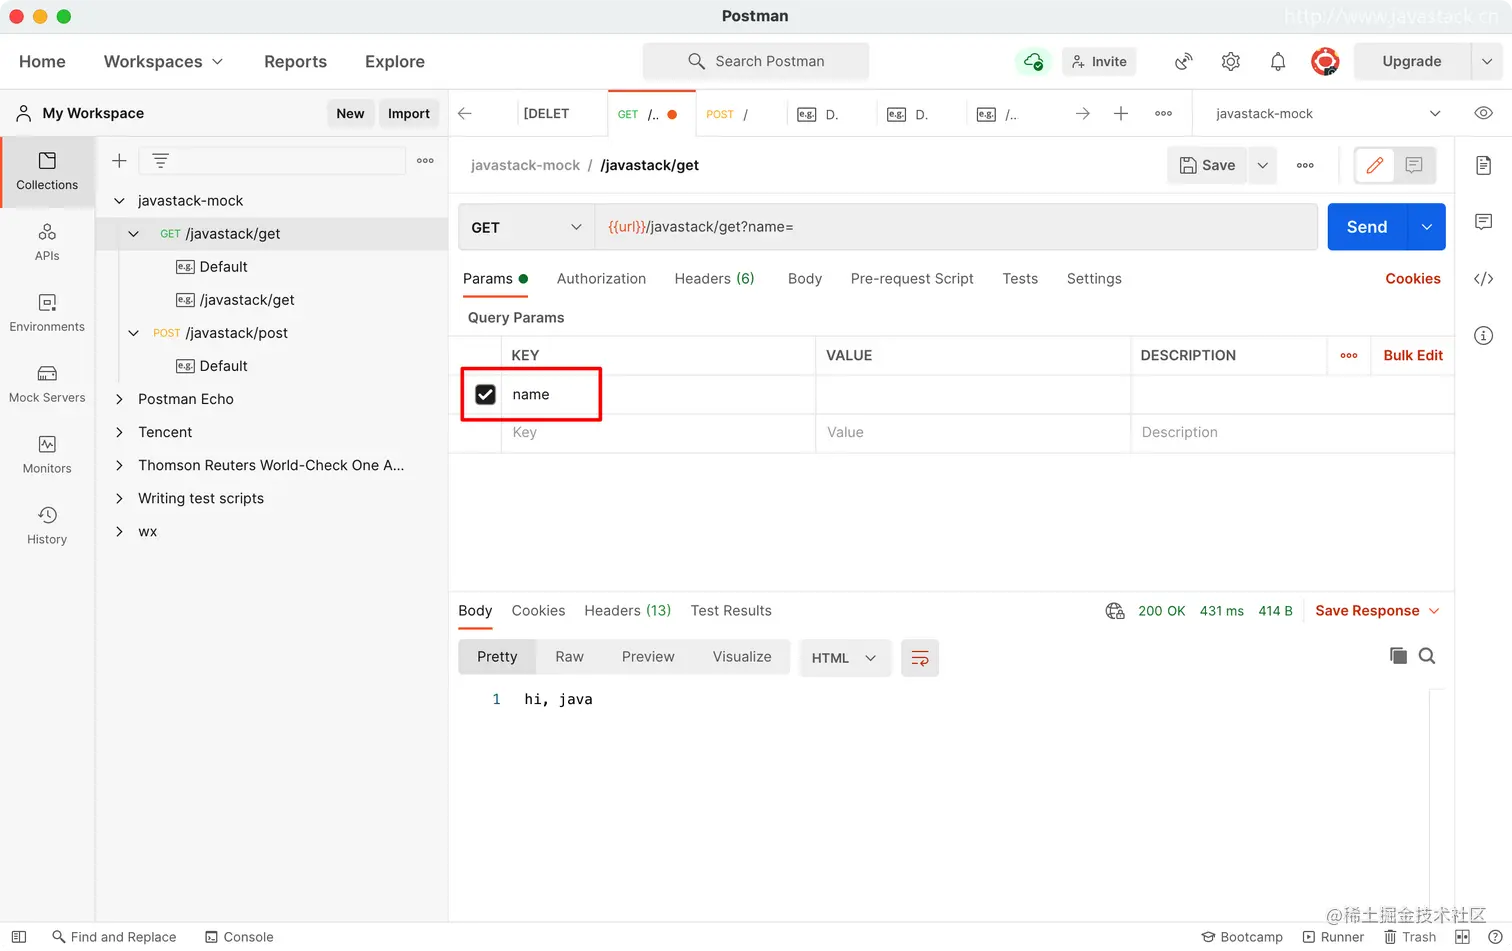
Task: Toggle response line wrap button
Action: pyautogui.click(x=920, y=658)
